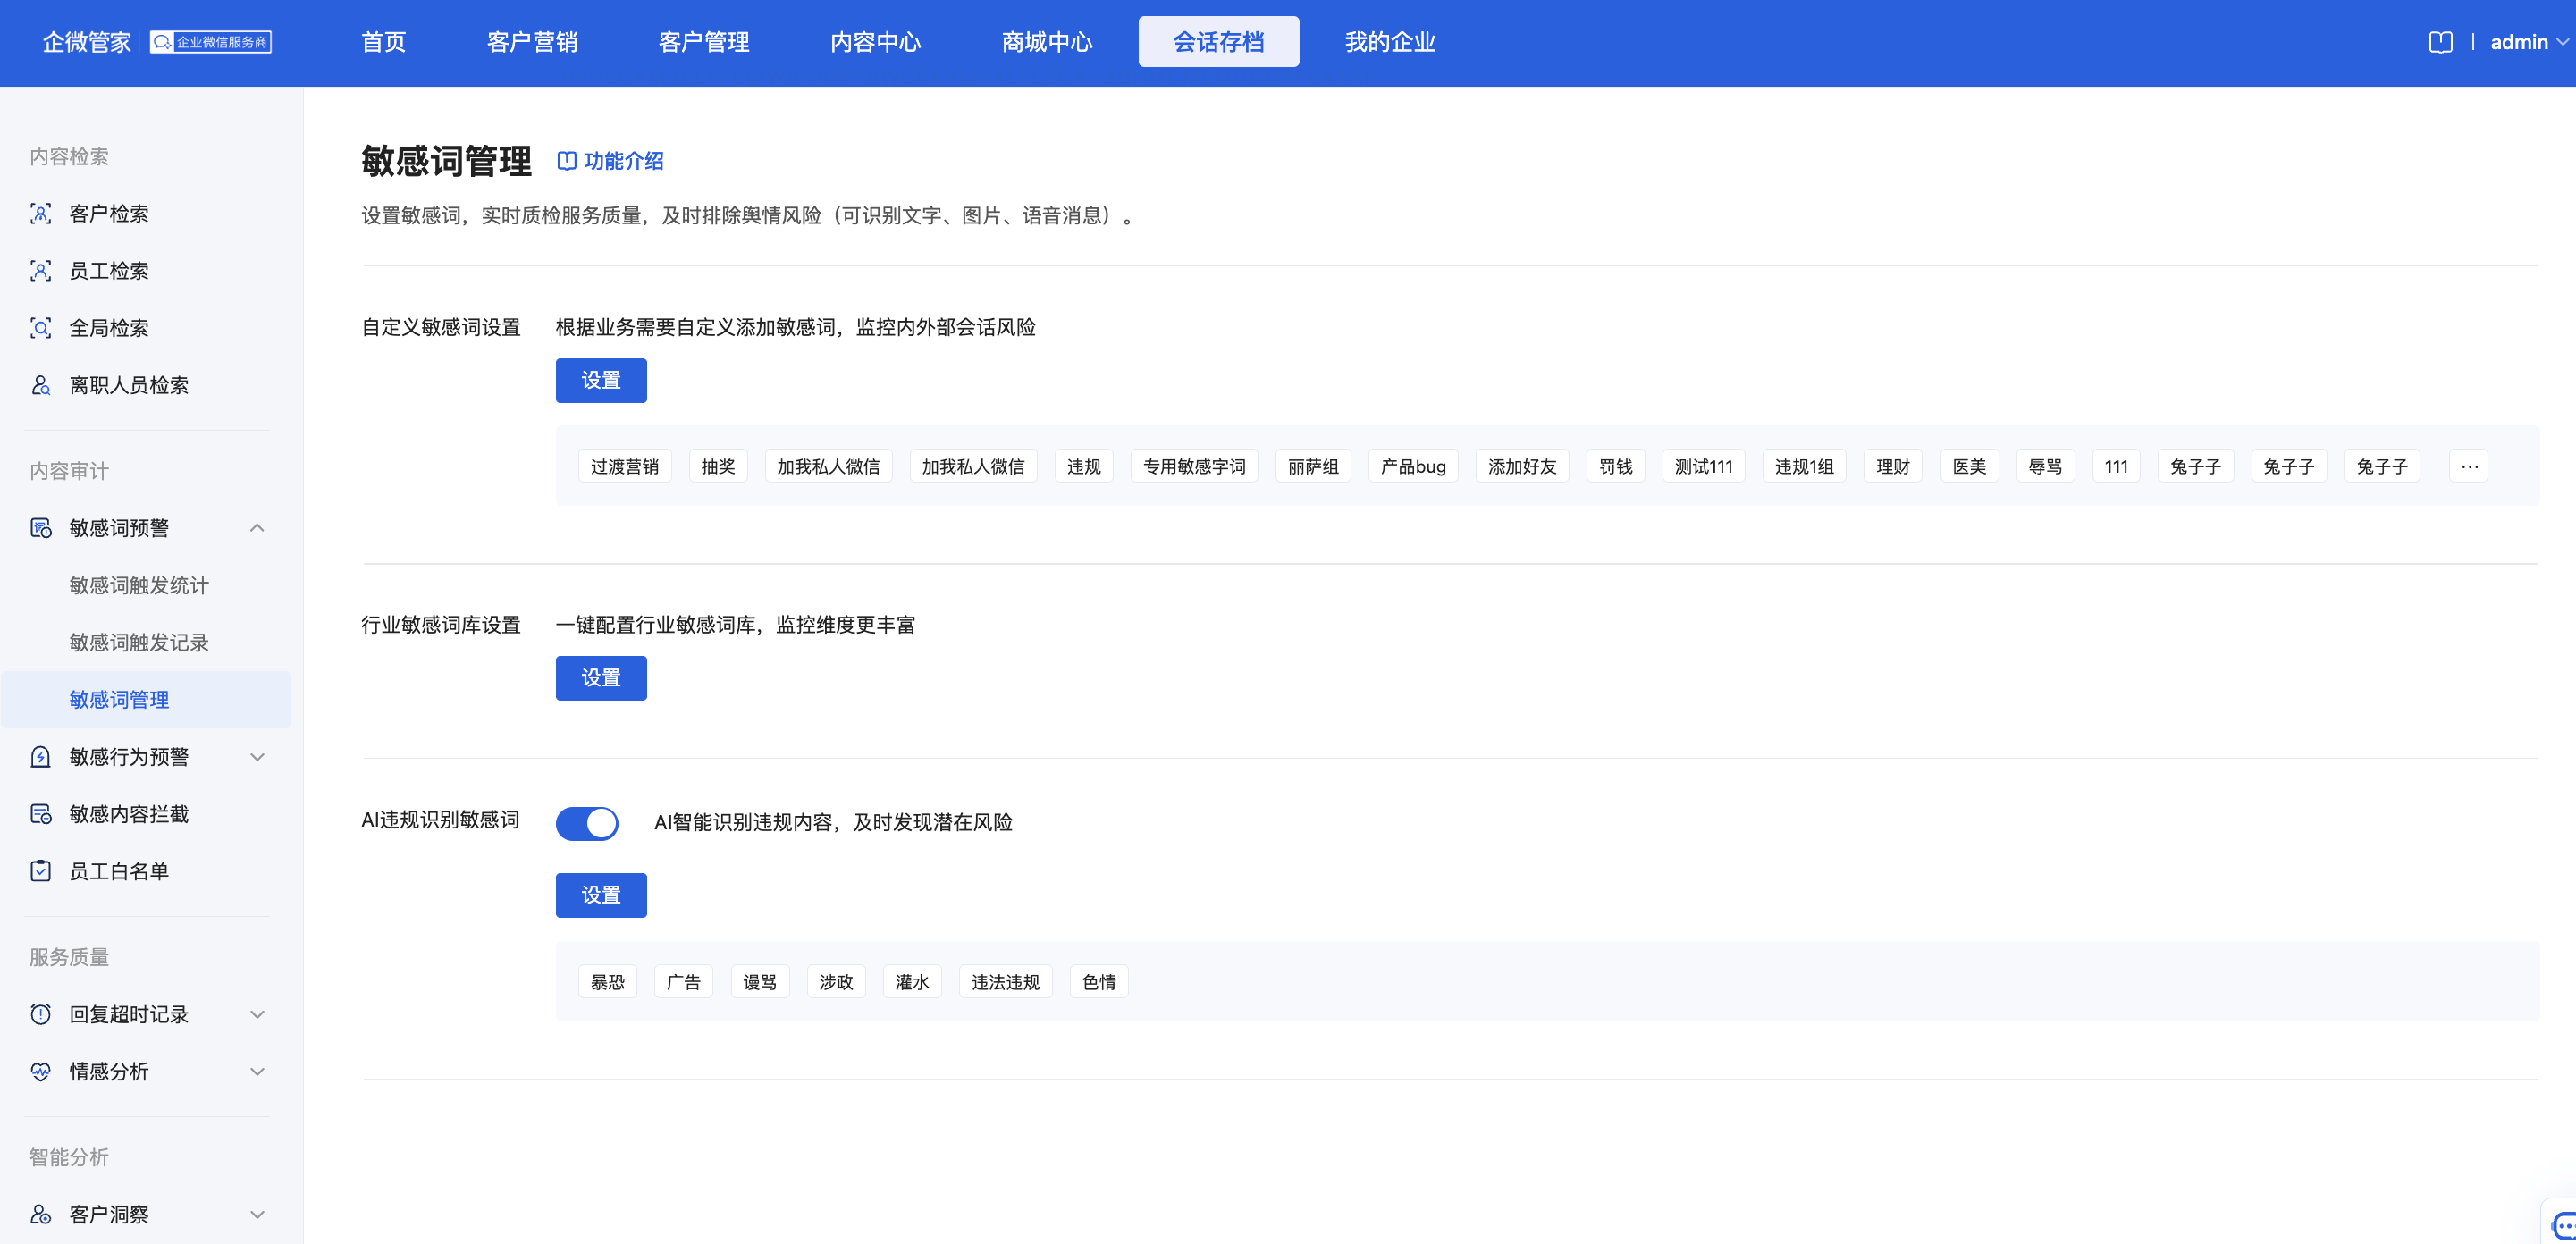2576x1244 pixels.
Task: Click the 员工检索 sidebar icon
Action: pos(41,270)
